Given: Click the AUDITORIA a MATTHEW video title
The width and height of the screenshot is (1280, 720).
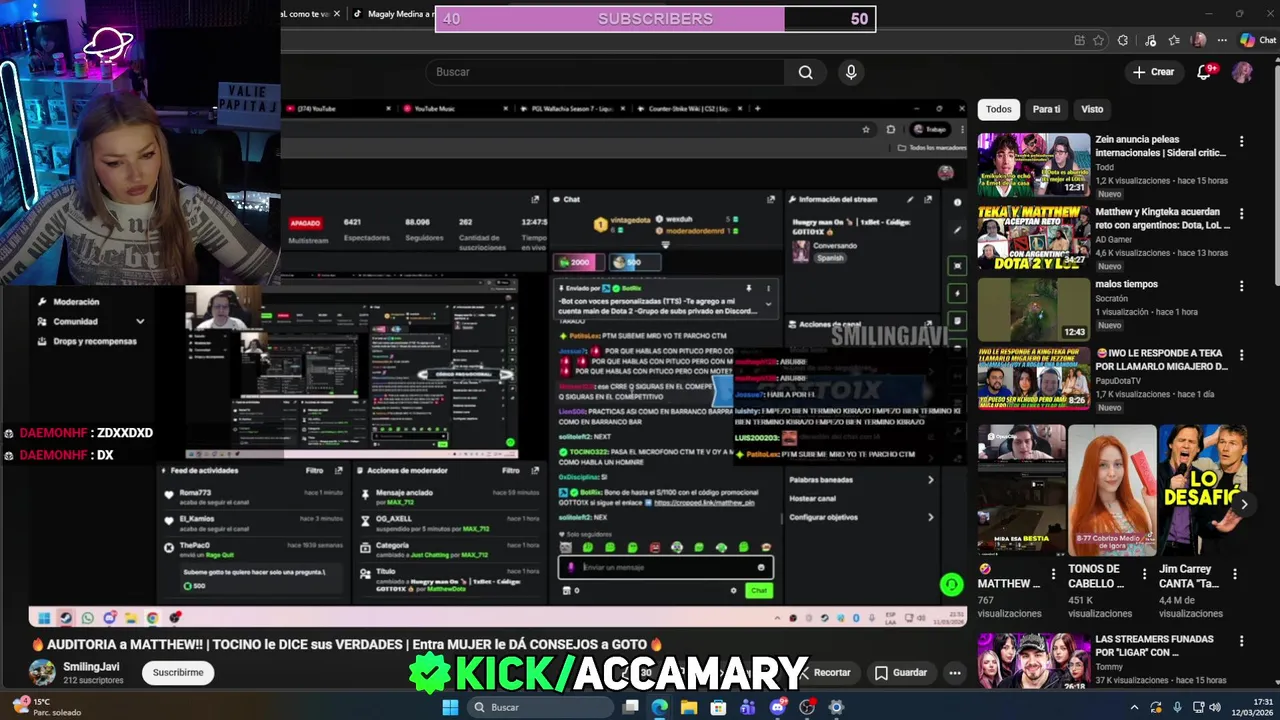Looking at the screenshot, I should coord(346,645).
